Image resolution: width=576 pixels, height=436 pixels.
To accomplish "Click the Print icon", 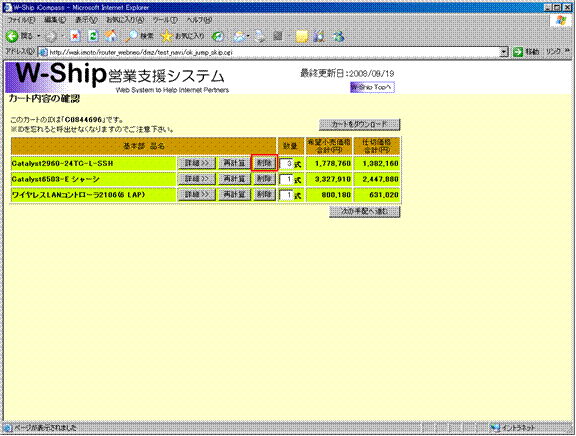I will tap(260, 36).
